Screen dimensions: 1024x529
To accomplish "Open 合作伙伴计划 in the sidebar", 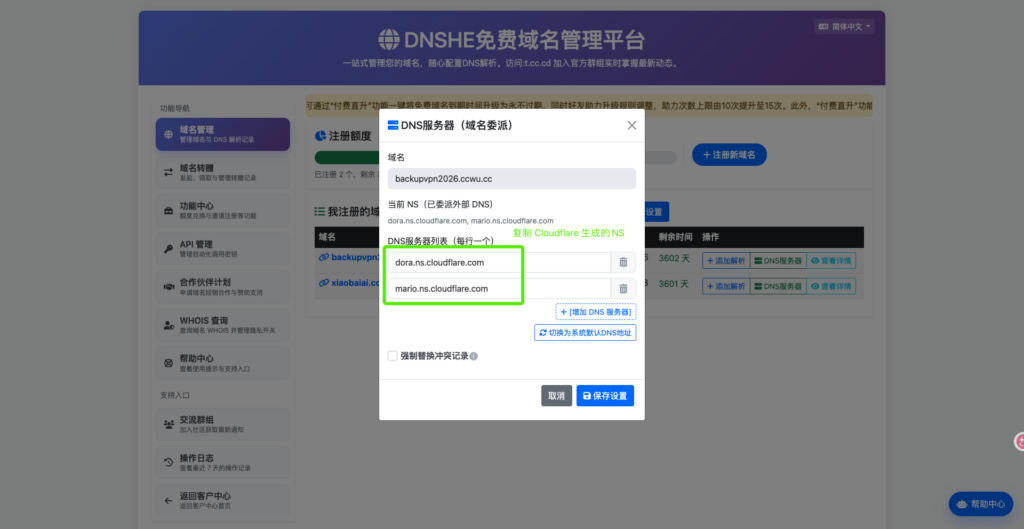I will click(x=223, y=287).
